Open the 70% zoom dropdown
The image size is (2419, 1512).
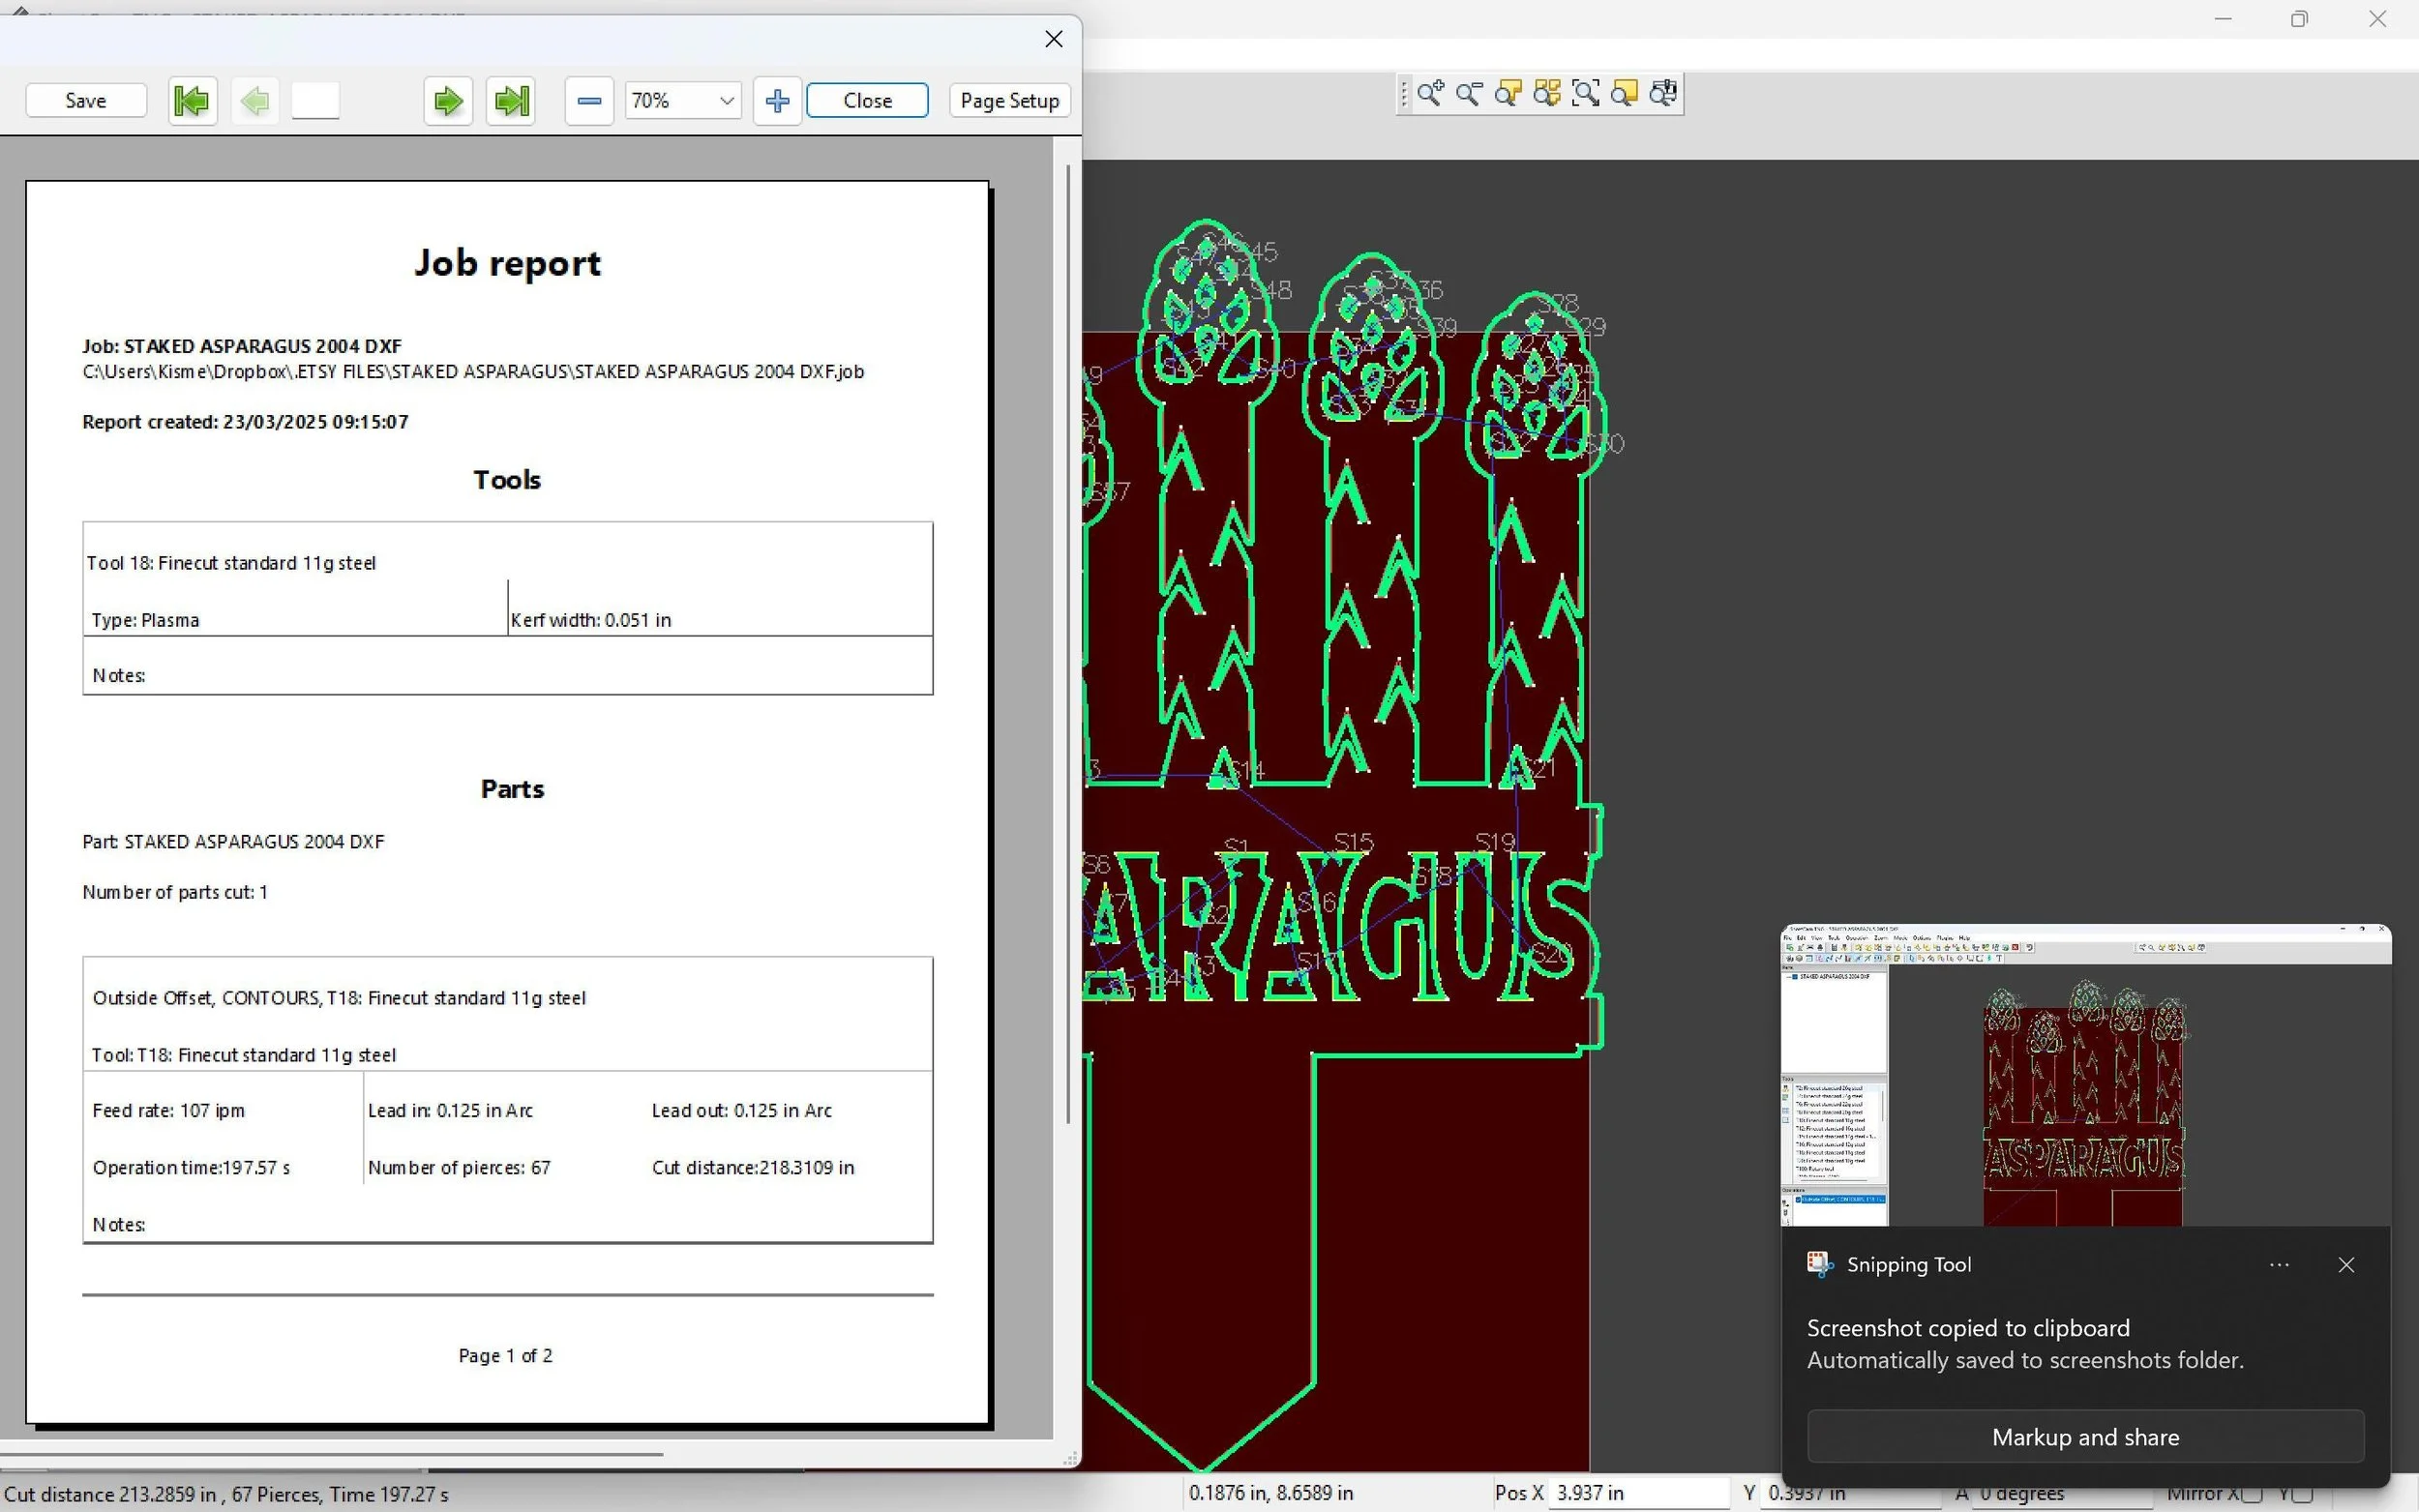coord(727,101)
